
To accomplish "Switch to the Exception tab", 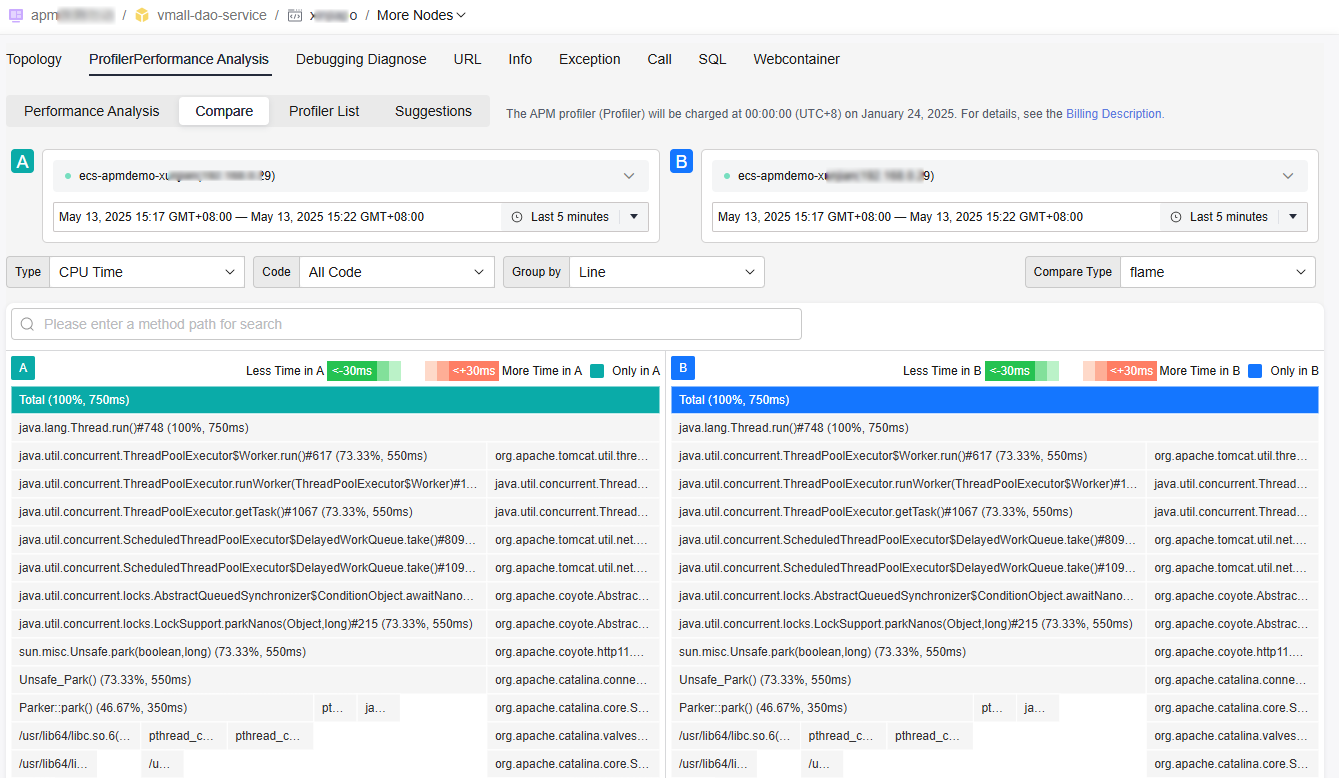I will 590,59.
